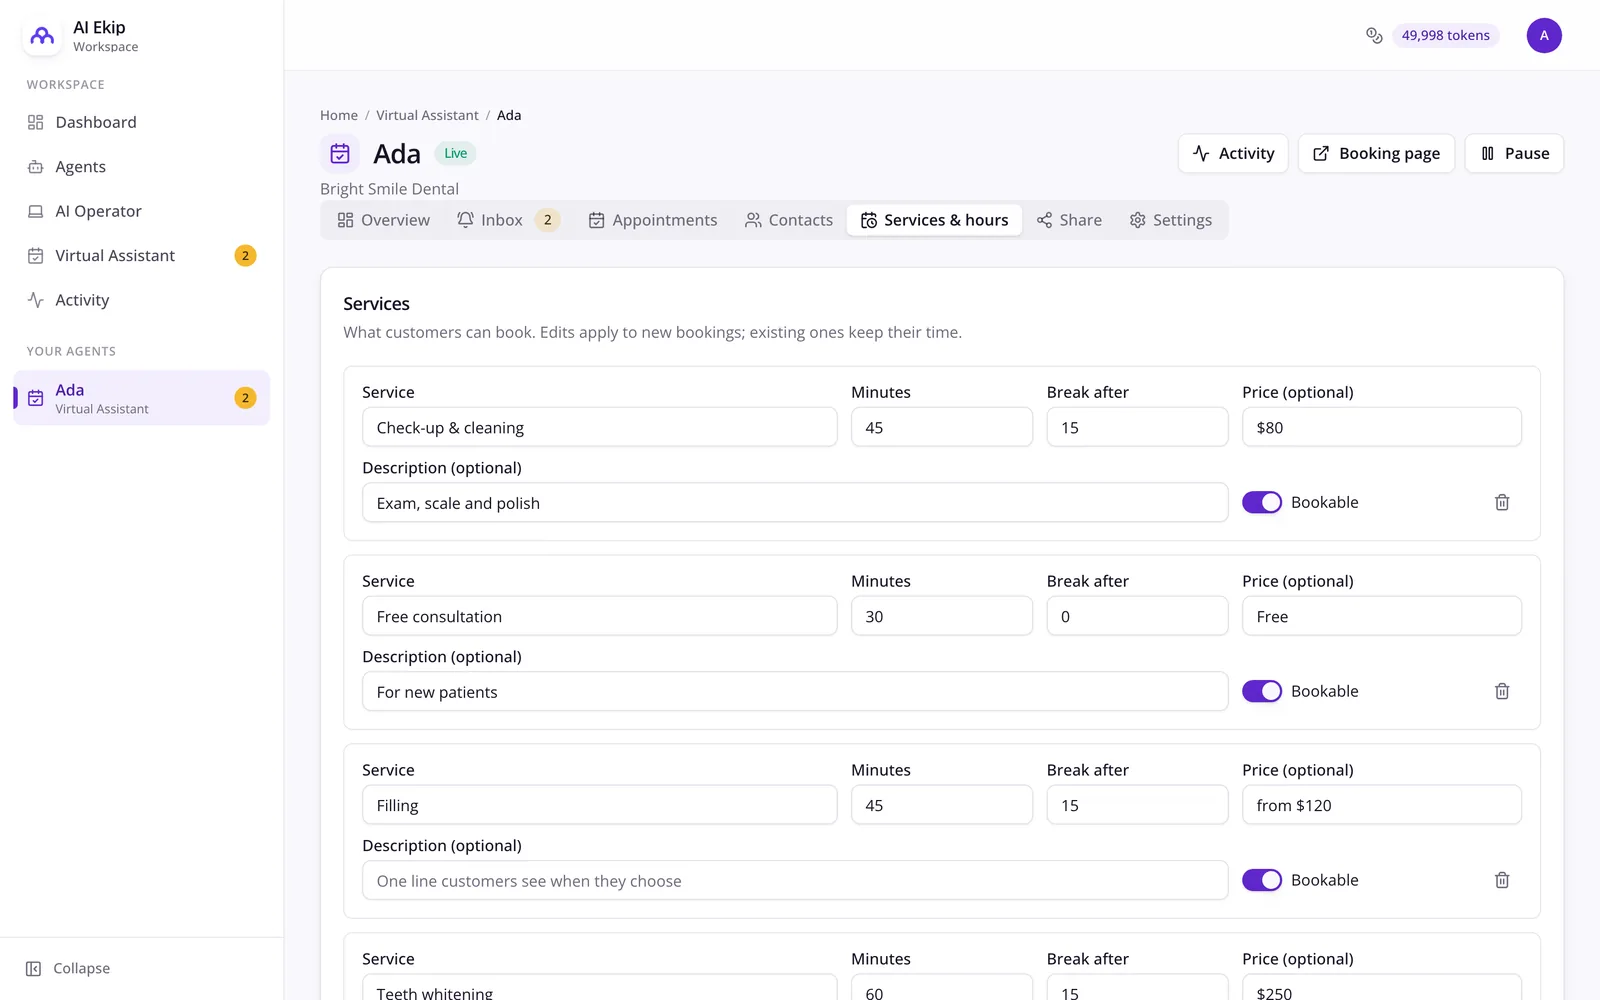1600x1000 pixels.
Task: Click the Filling description field
Action: coord(795,880)
